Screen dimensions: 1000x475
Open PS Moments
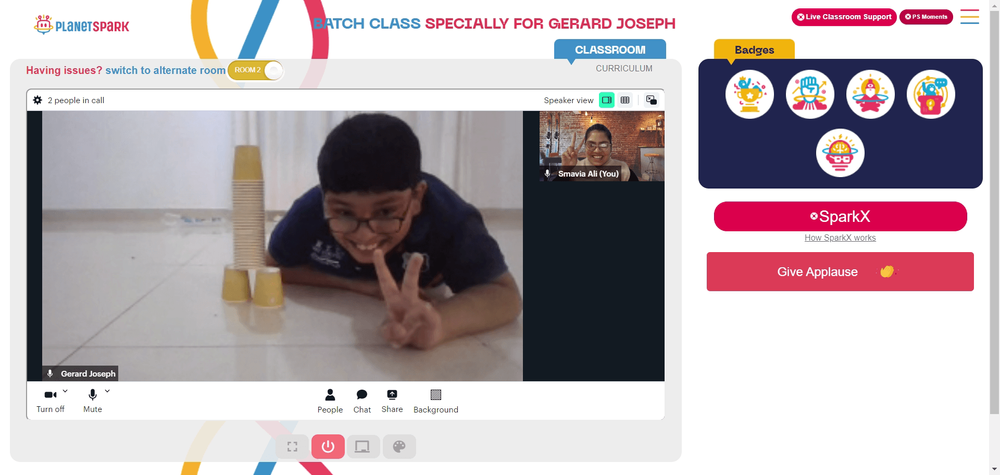tap(926, 17)
